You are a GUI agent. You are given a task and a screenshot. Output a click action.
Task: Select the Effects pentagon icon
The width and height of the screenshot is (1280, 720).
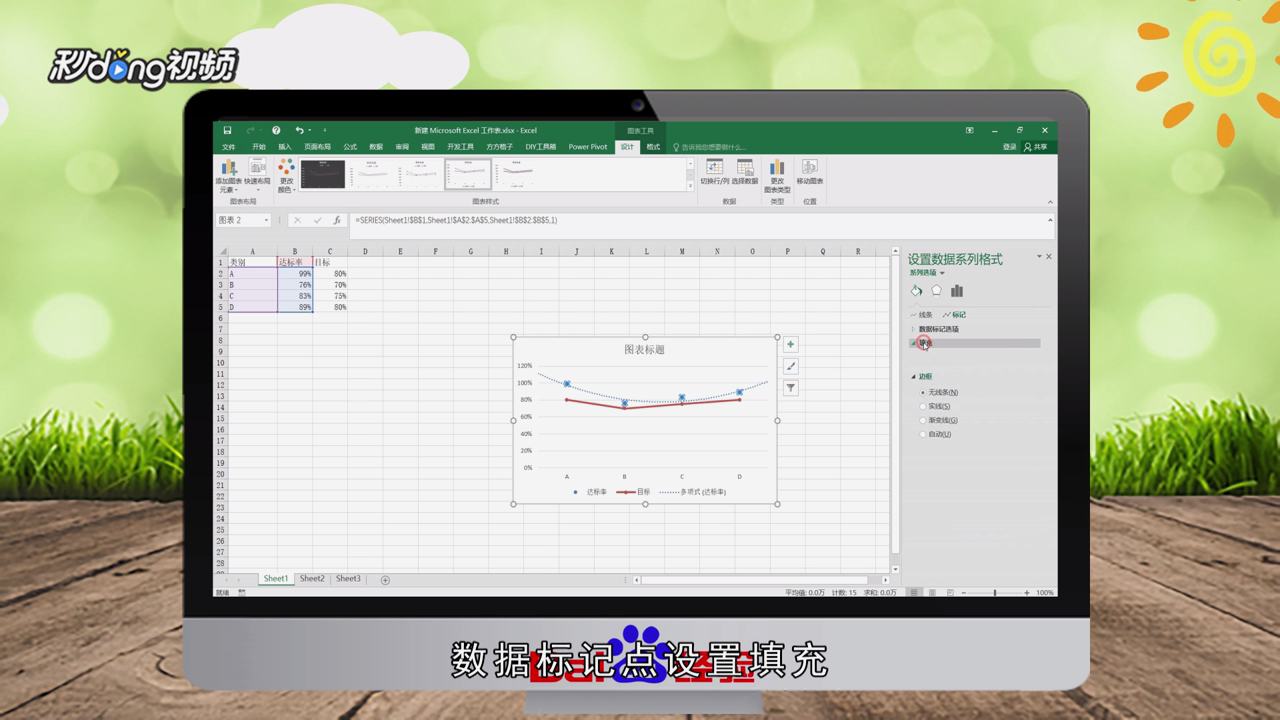(x=936, y=291)
